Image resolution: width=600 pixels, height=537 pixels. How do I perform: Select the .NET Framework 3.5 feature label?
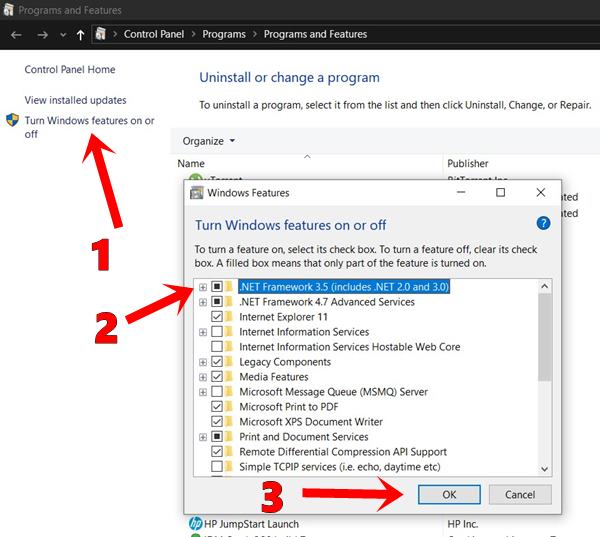click(344, 287)
